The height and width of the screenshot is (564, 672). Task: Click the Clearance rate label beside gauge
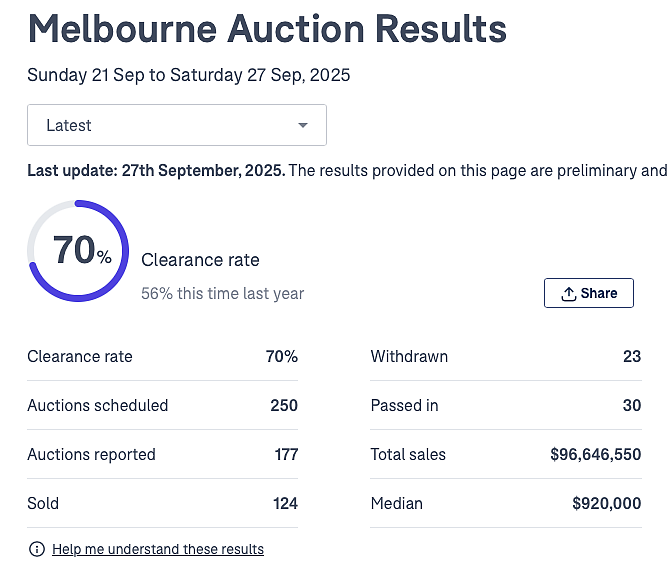[x=200, y=260]
